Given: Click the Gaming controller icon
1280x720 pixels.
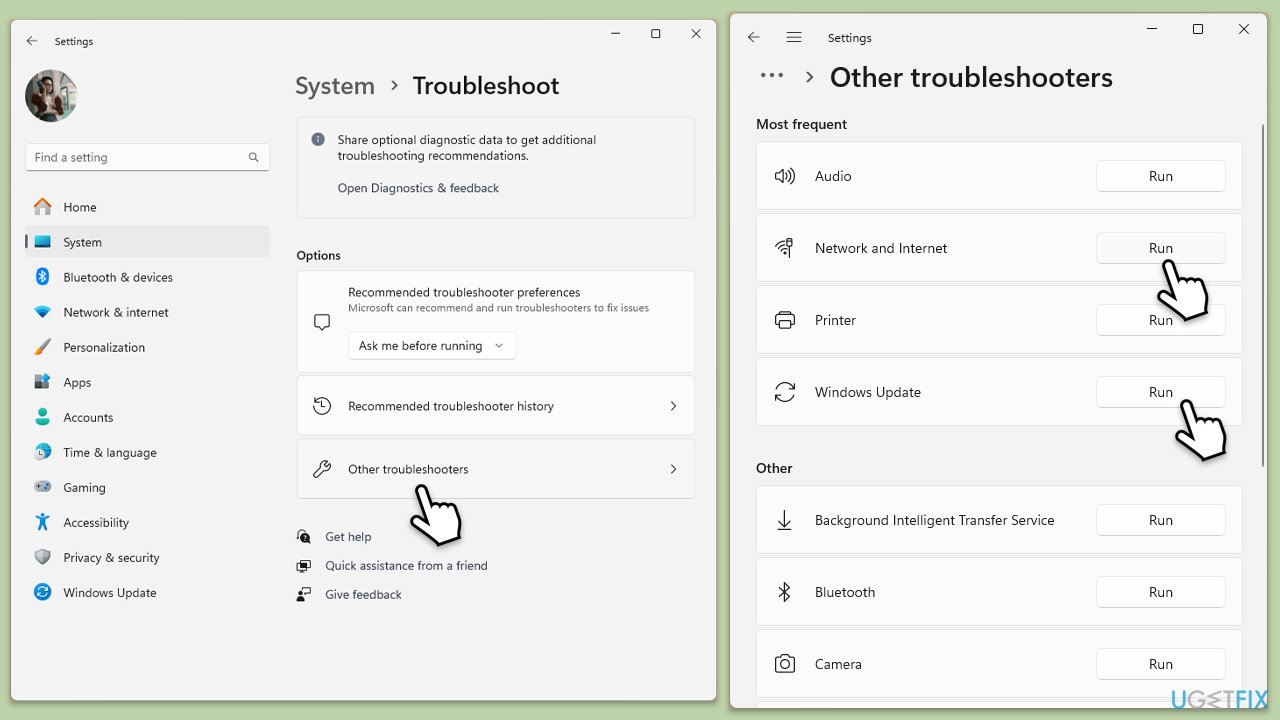Looking at the screenshot, I should (42, 487).
